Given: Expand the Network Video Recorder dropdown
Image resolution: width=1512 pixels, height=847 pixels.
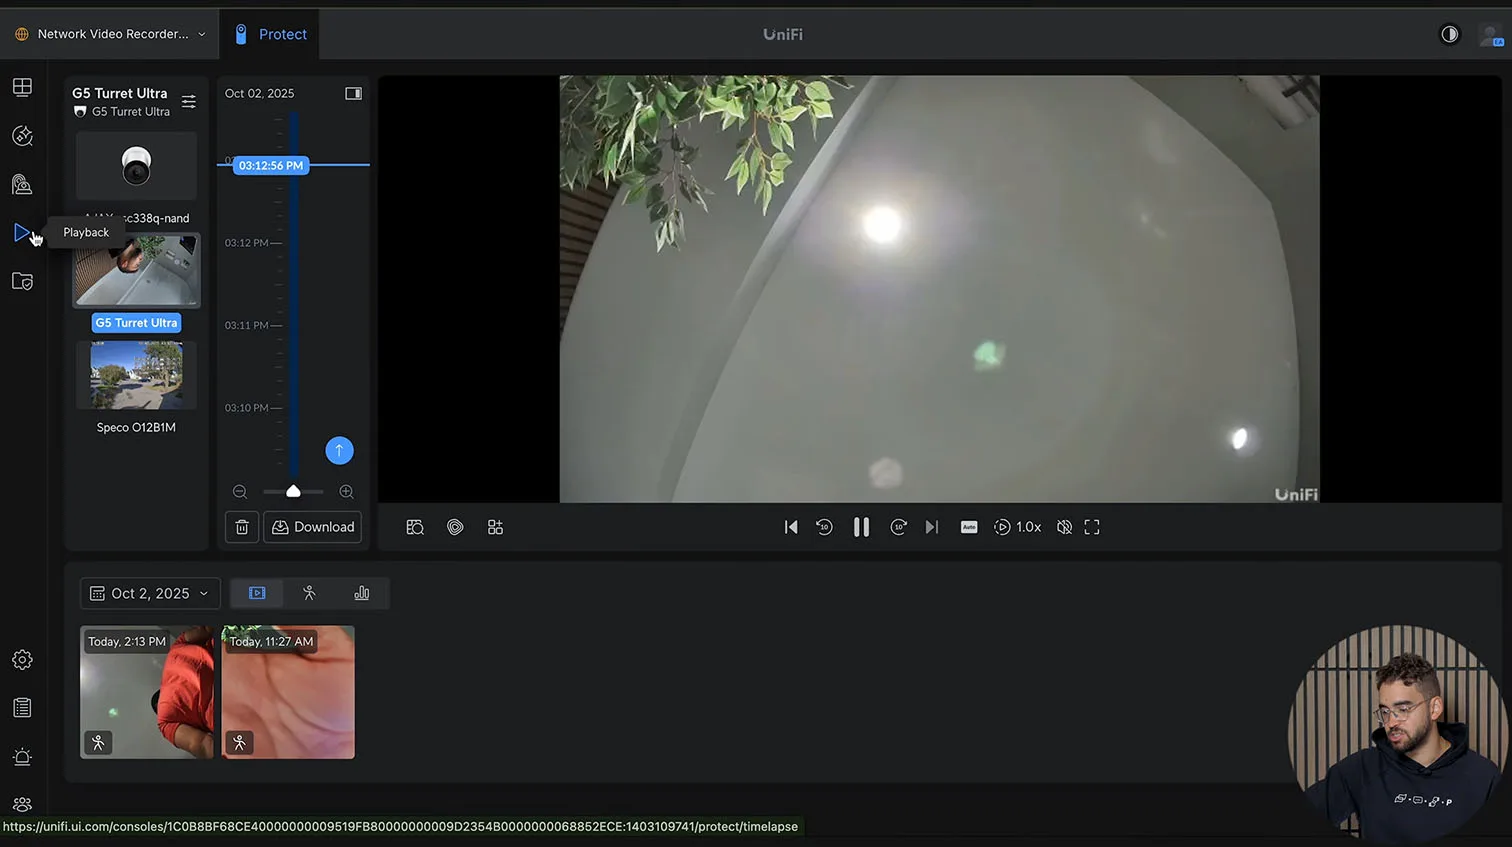Looking at the screenshot, I should point(111,34).
